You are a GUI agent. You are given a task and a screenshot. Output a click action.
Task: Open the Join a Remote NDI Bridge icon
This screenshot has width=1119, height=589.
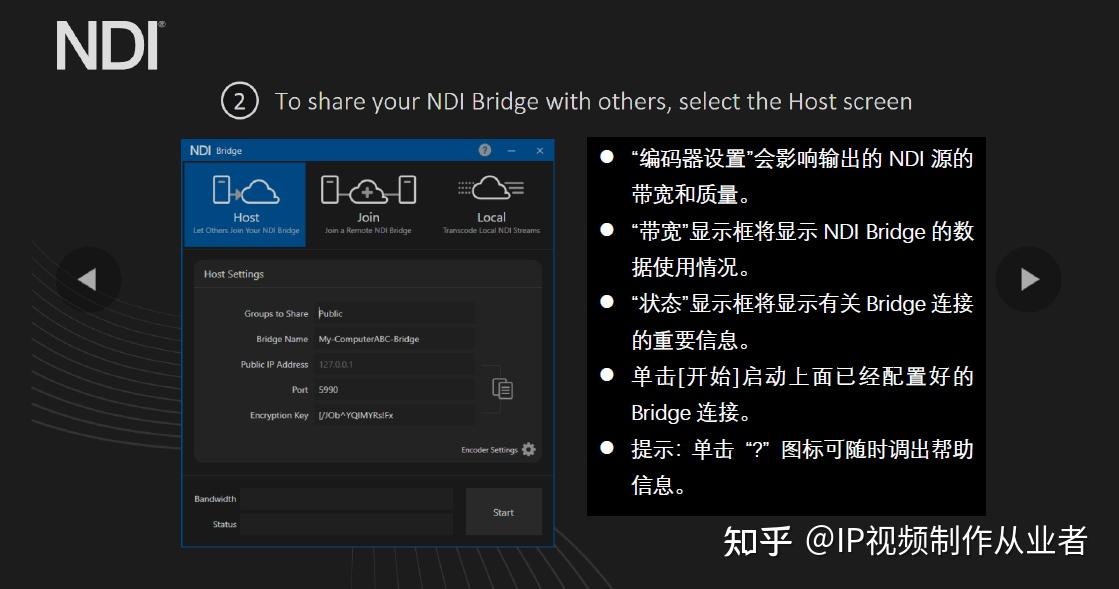367,188
